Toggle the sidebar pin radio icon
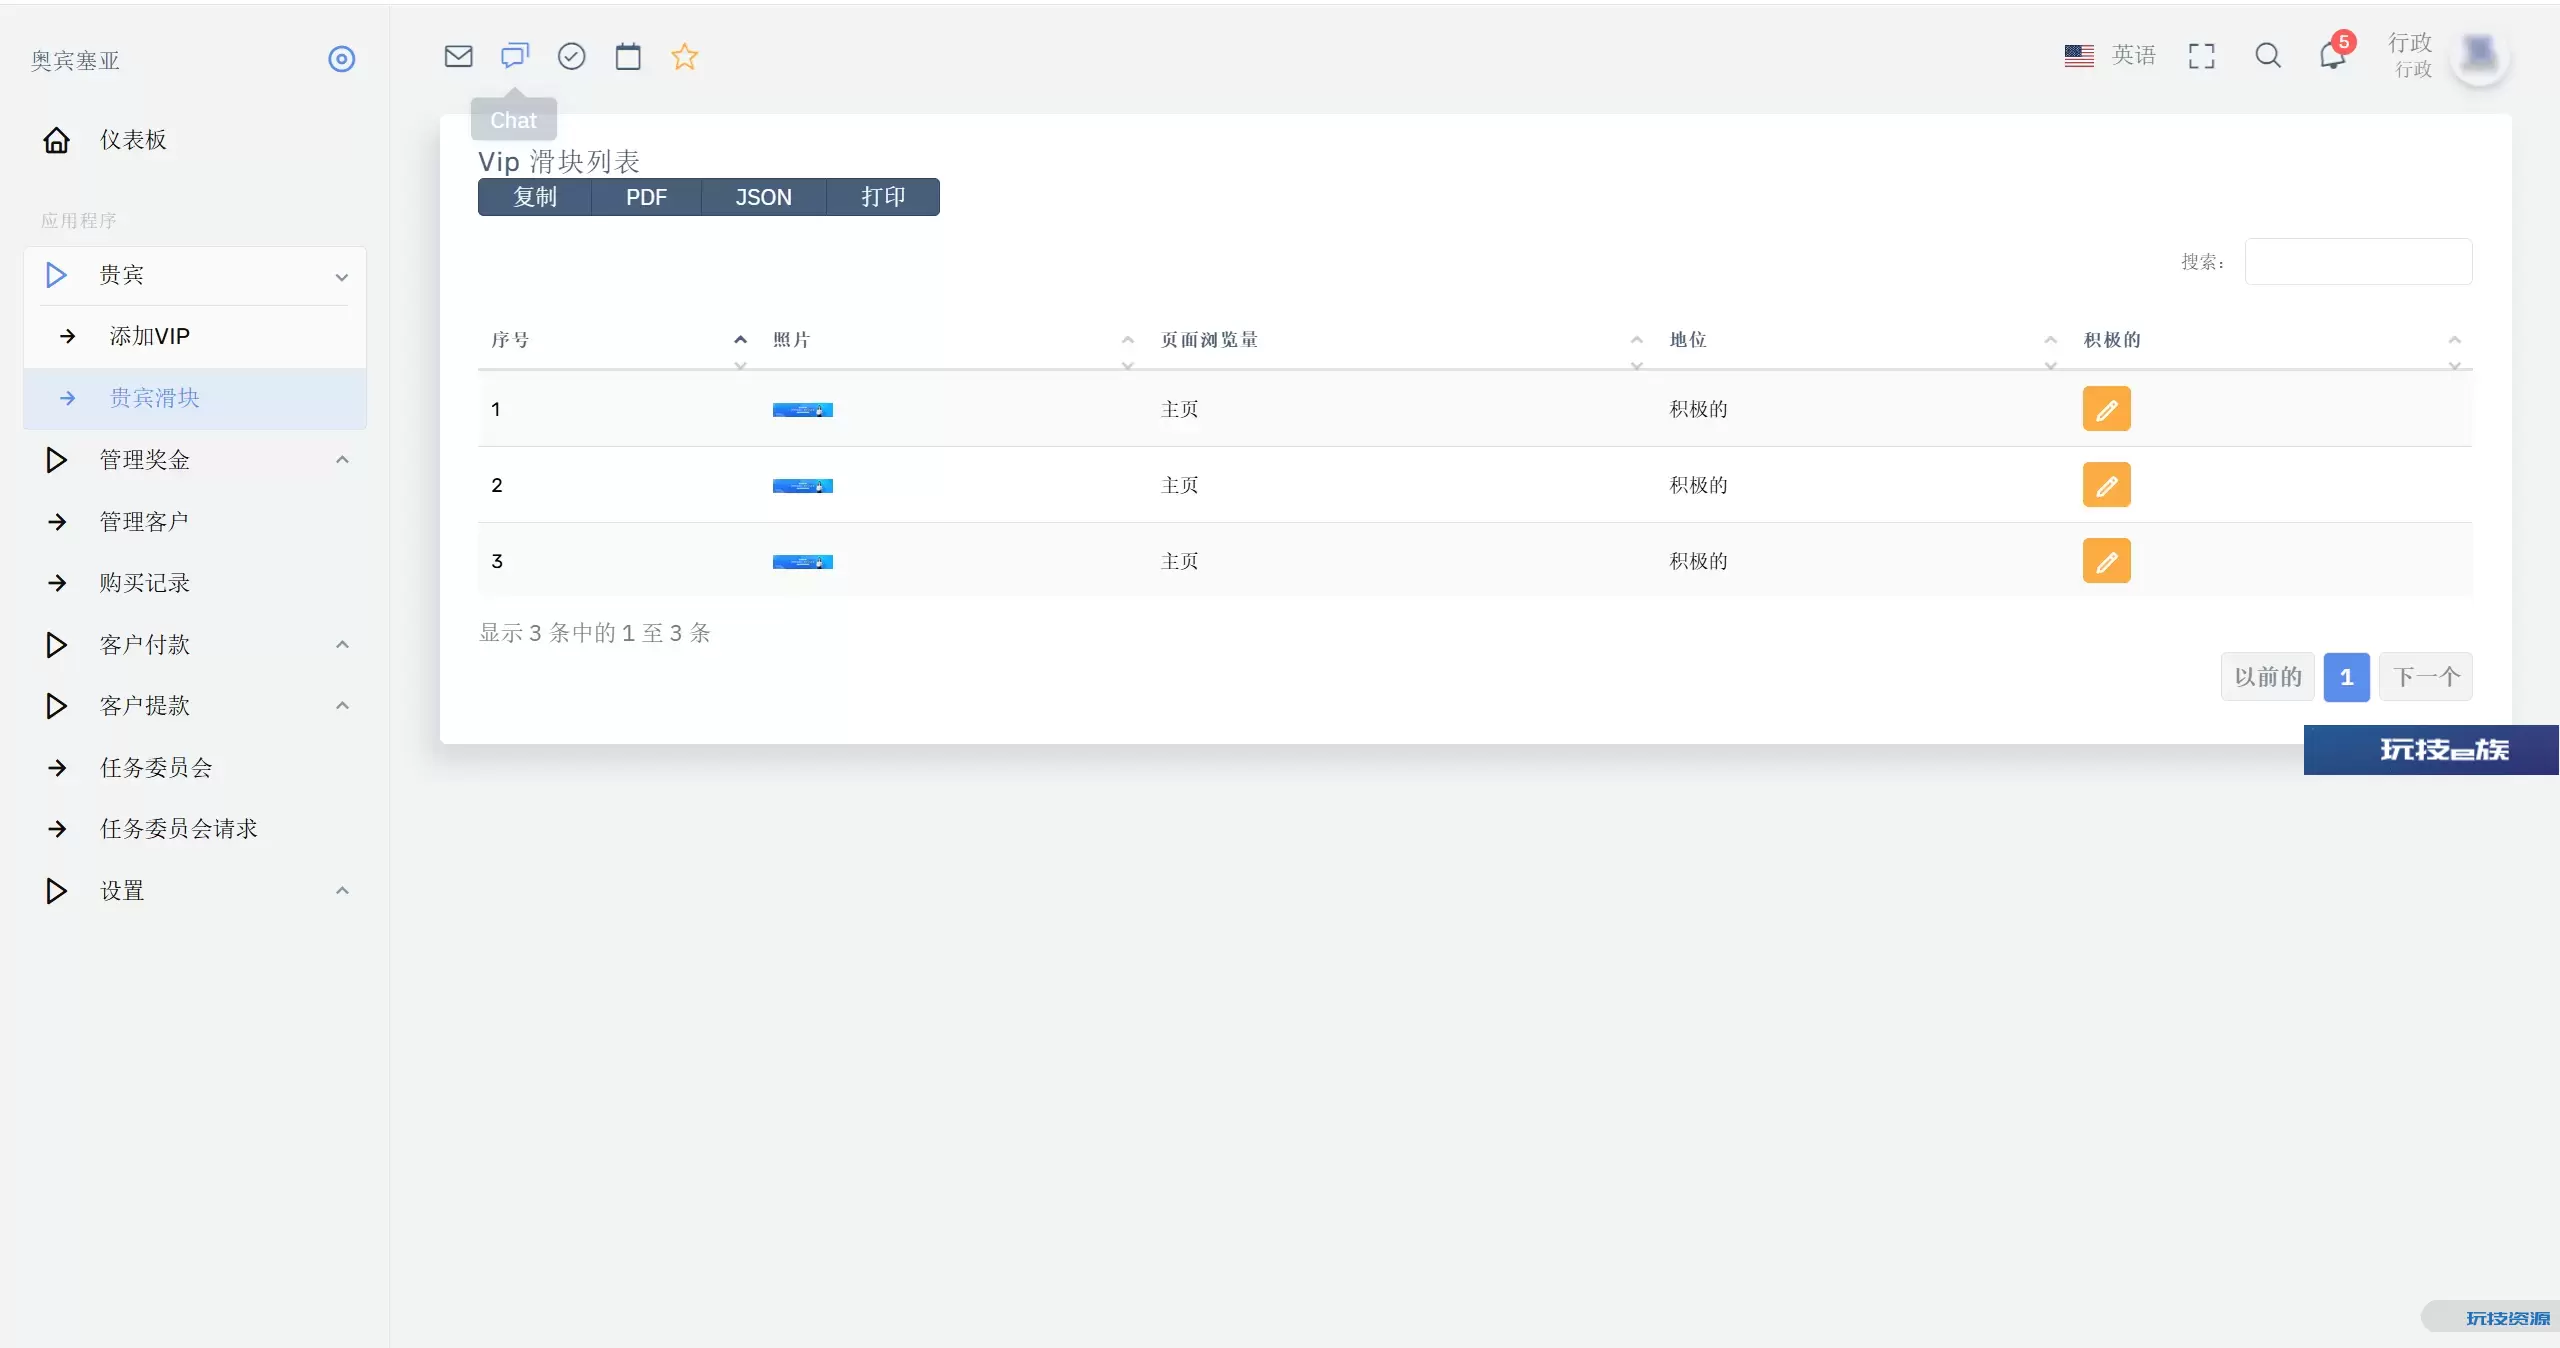Viewport: 2560px width, 1348px height. click(x=341, y=59)
